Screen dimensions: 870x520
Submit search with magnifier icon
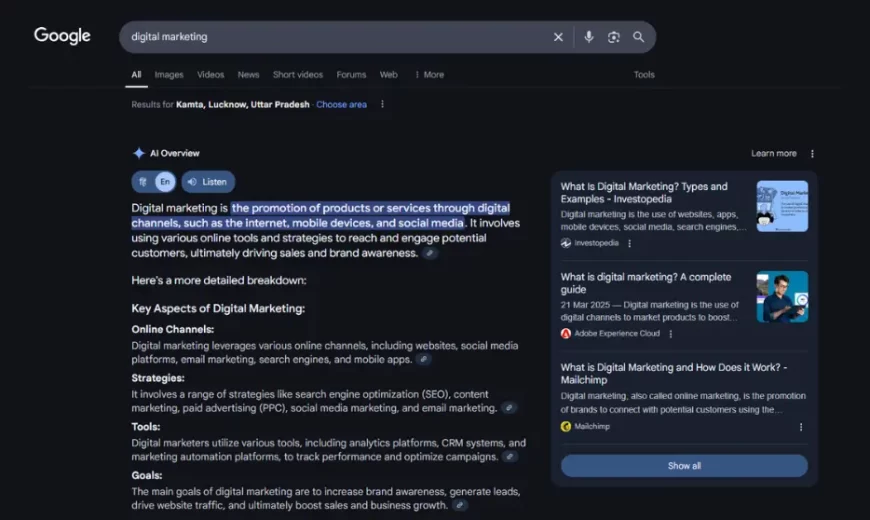(639, 37)
